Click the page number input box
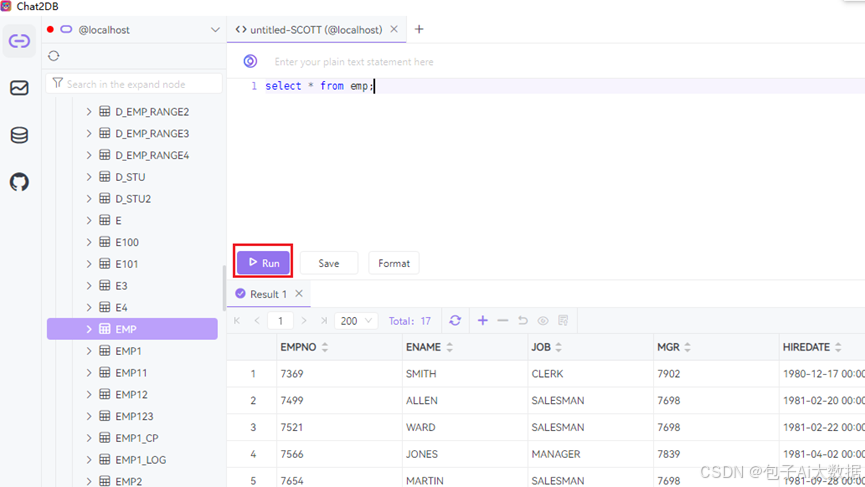Image resolution: width=865 pixels, height=487 pixels. point(280,320)
